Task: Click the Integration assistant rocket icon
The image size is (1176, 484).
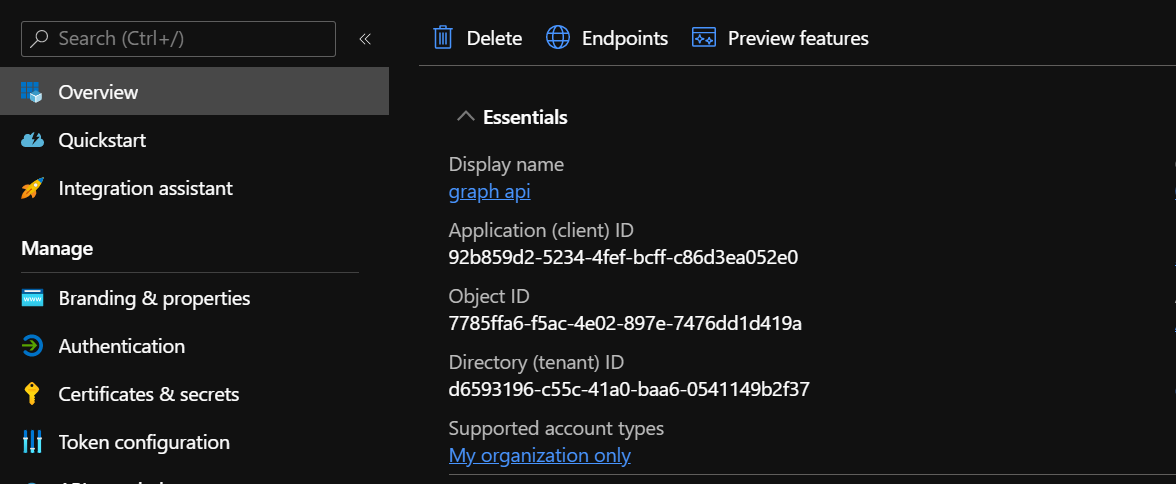Action: click(32, 188)
